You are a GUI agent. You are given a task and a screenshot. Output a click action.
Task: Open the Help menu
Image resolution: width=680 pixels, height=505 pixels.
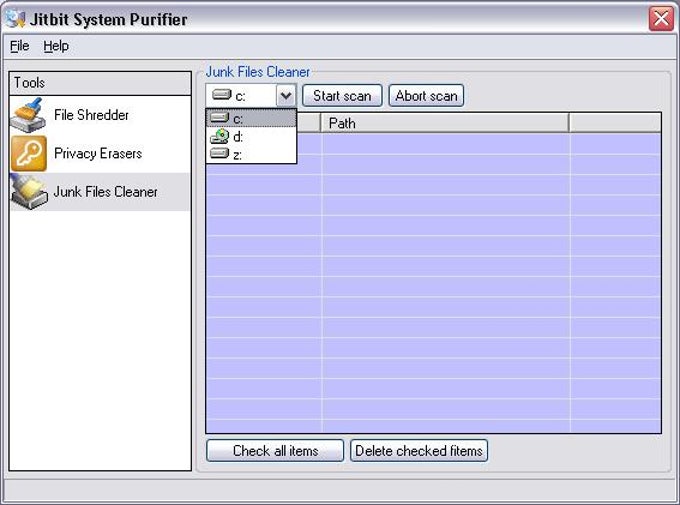coord(56,46)
